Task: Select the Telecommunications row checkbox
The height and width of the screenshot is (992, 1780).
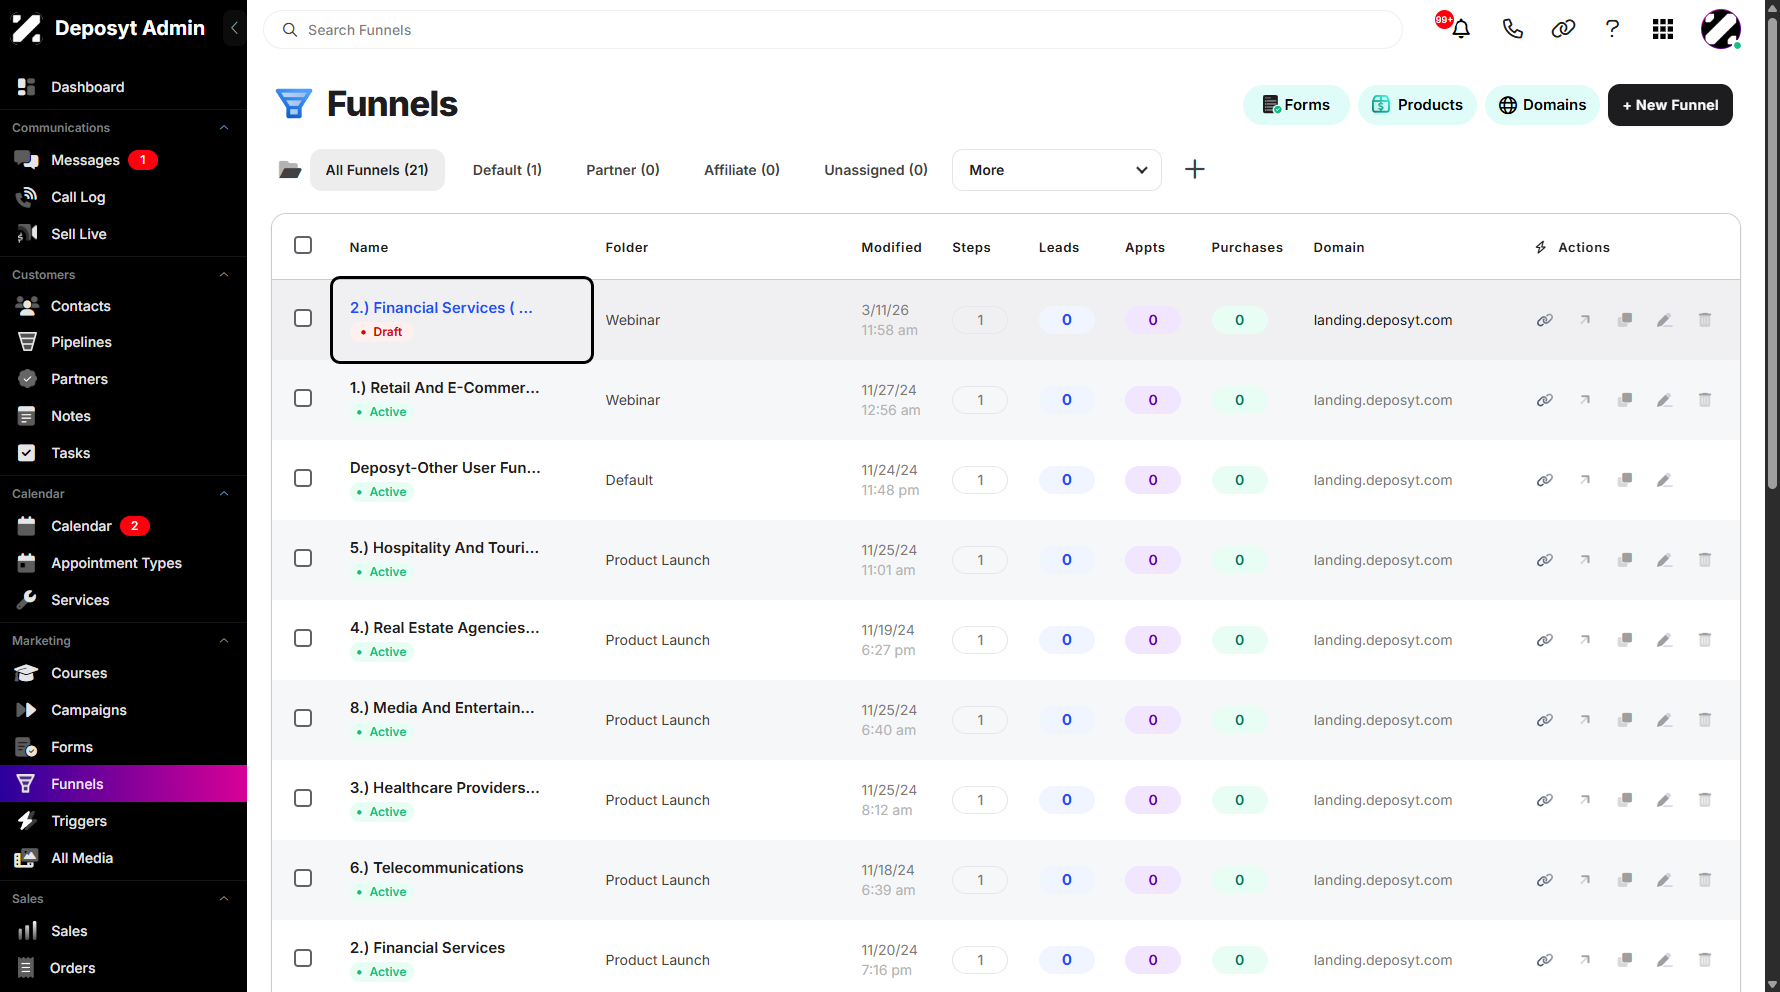Action: click(x=303, y=878)
